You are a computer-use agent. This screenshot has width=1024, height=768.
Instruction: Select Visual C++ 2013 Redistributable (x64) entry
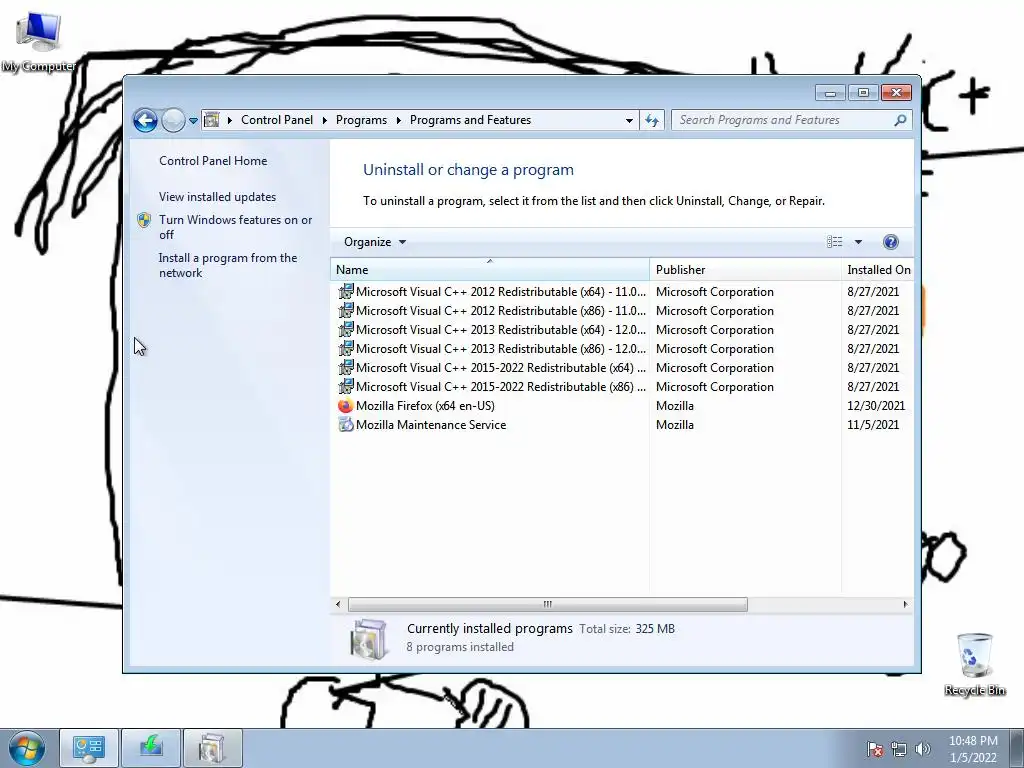click(622, 330)
